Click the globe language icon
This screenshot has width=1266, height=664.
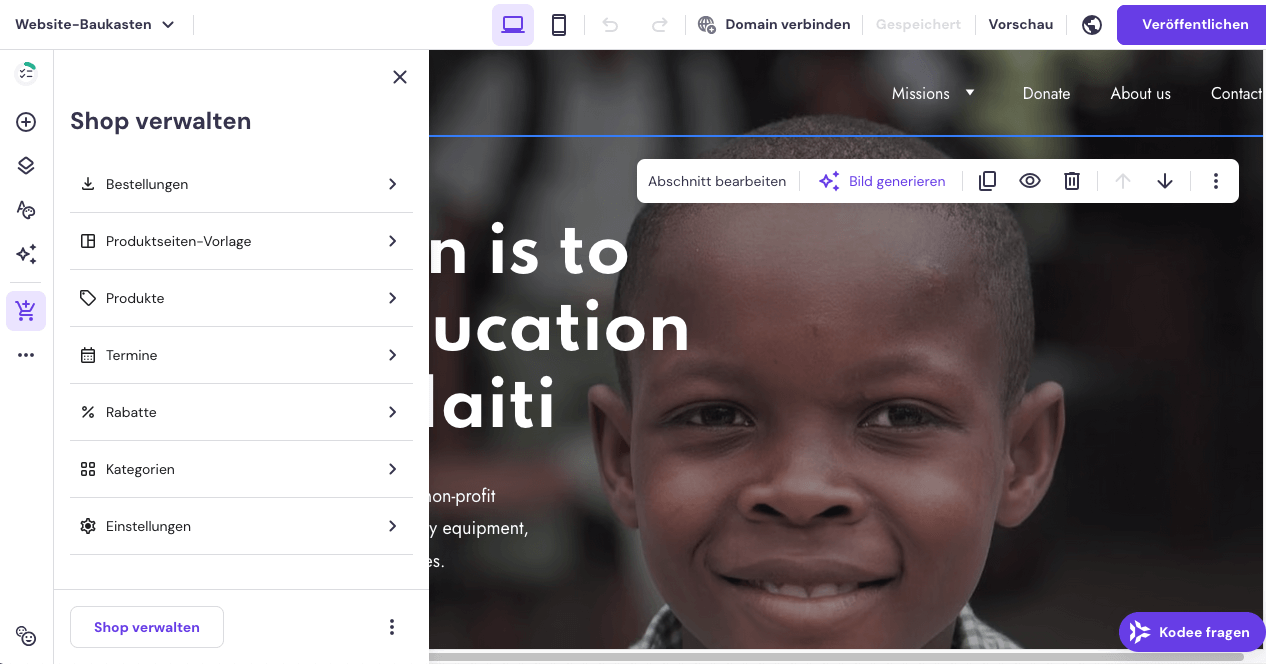pyautogui.click(x=1092, y=25)
